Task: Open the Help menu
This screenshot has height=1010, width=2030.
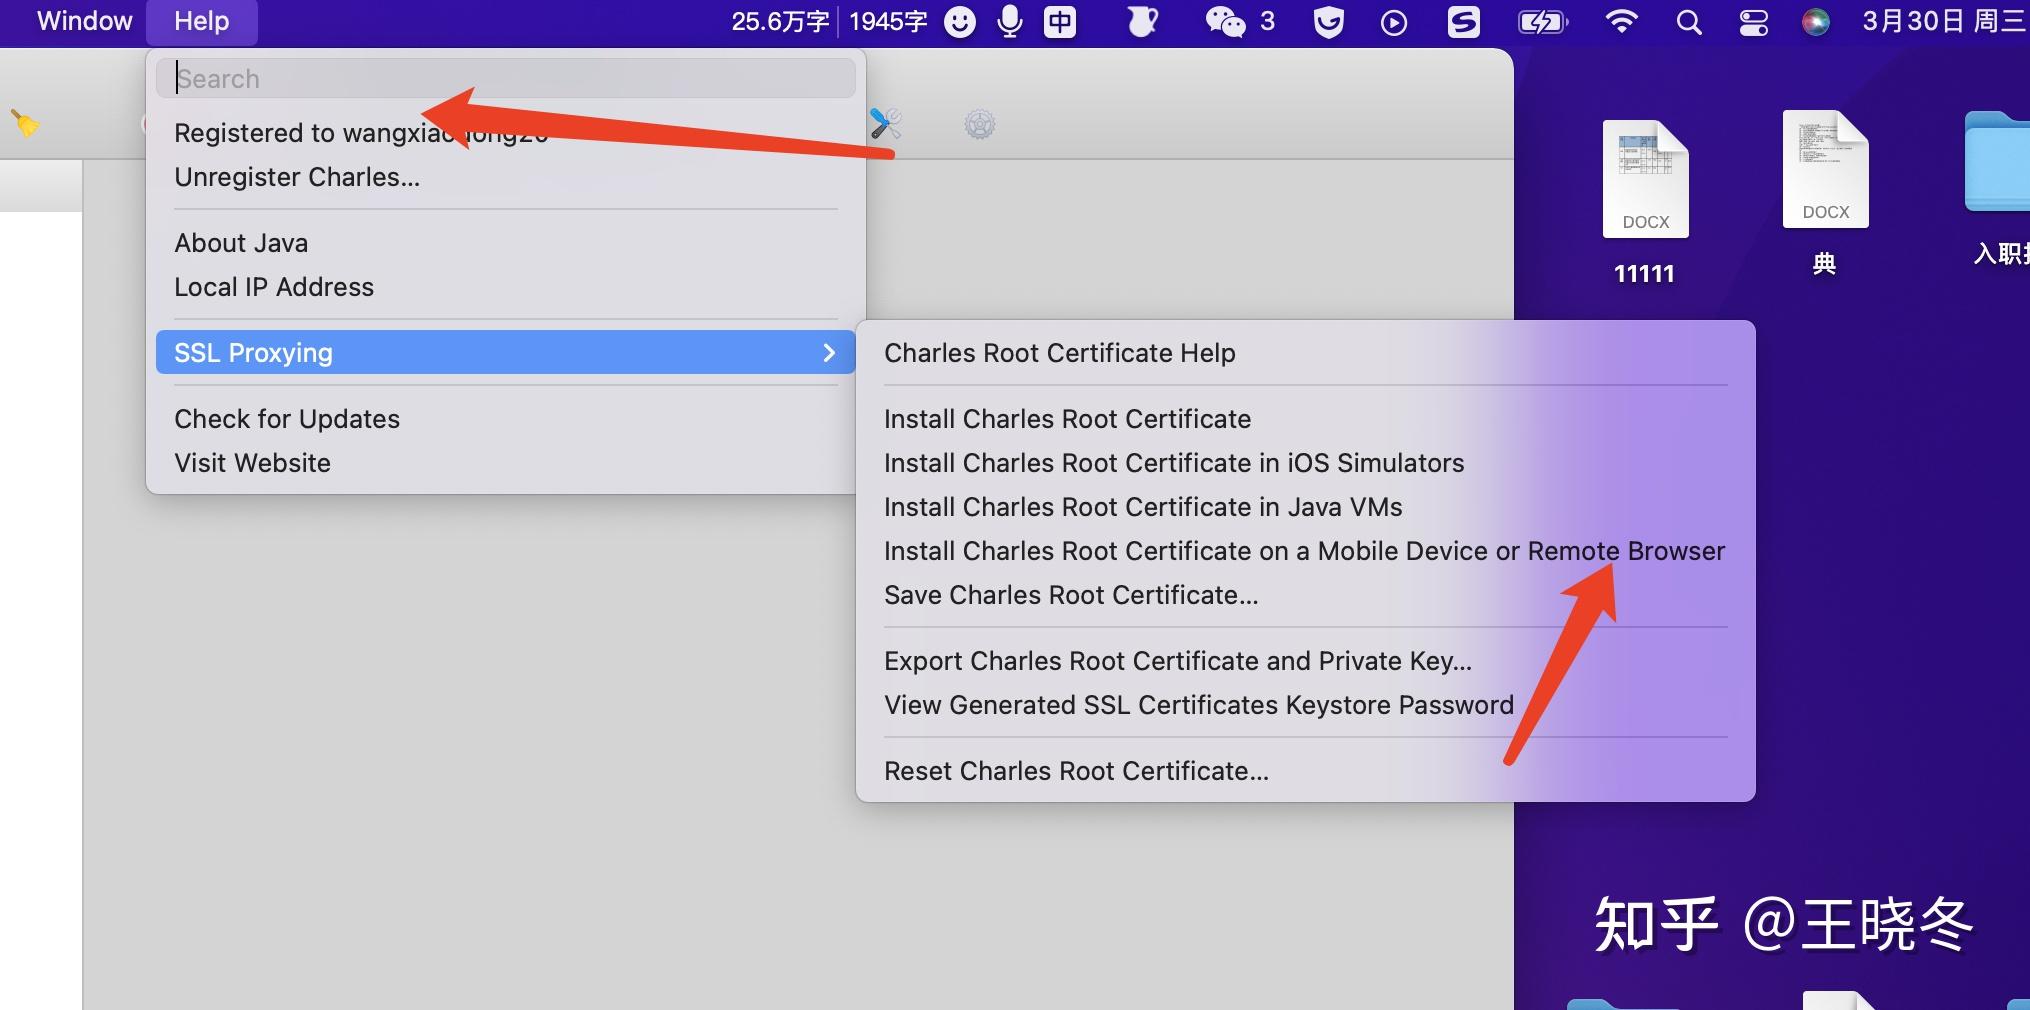Action: 201,21
